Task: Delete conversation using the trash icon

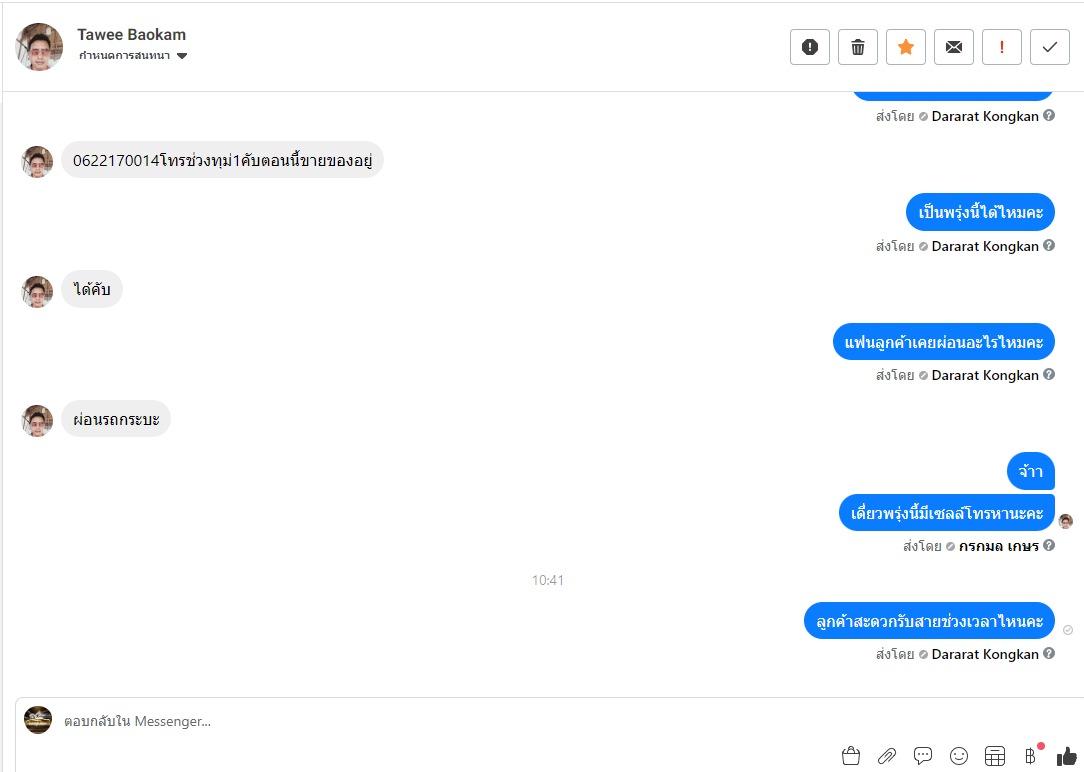Action: coord(858,47)
